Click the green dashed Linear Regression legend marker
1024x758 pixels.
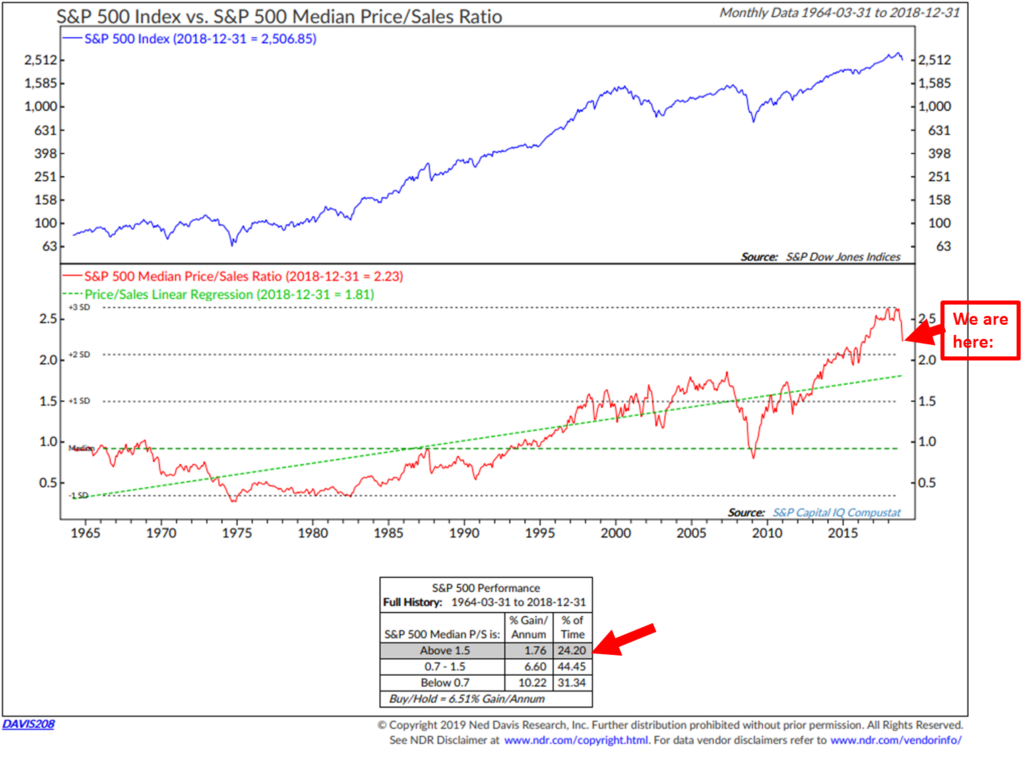tap(73, 295)
